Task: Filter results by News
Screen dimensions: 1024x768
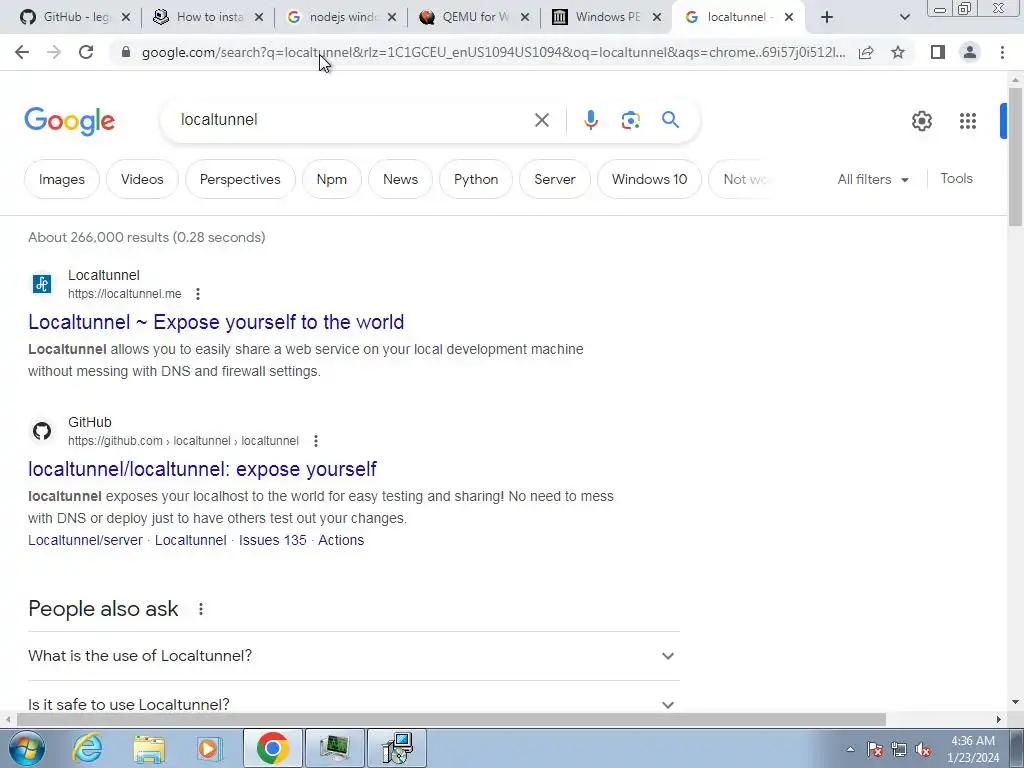Action: coord(400,179)
